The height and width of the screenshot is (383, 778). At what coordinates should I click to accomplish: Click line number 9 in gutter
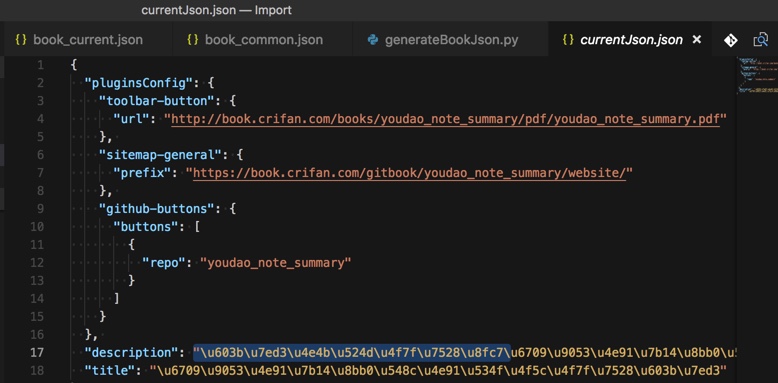click(x=40, y=208)
